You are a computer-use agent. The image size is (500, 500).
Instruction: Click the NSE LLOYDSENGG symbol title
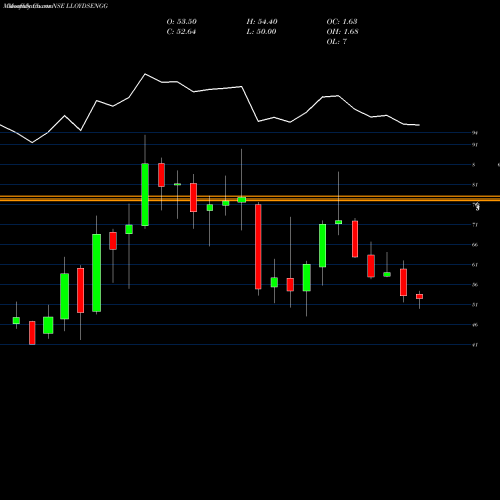(80, 6)
